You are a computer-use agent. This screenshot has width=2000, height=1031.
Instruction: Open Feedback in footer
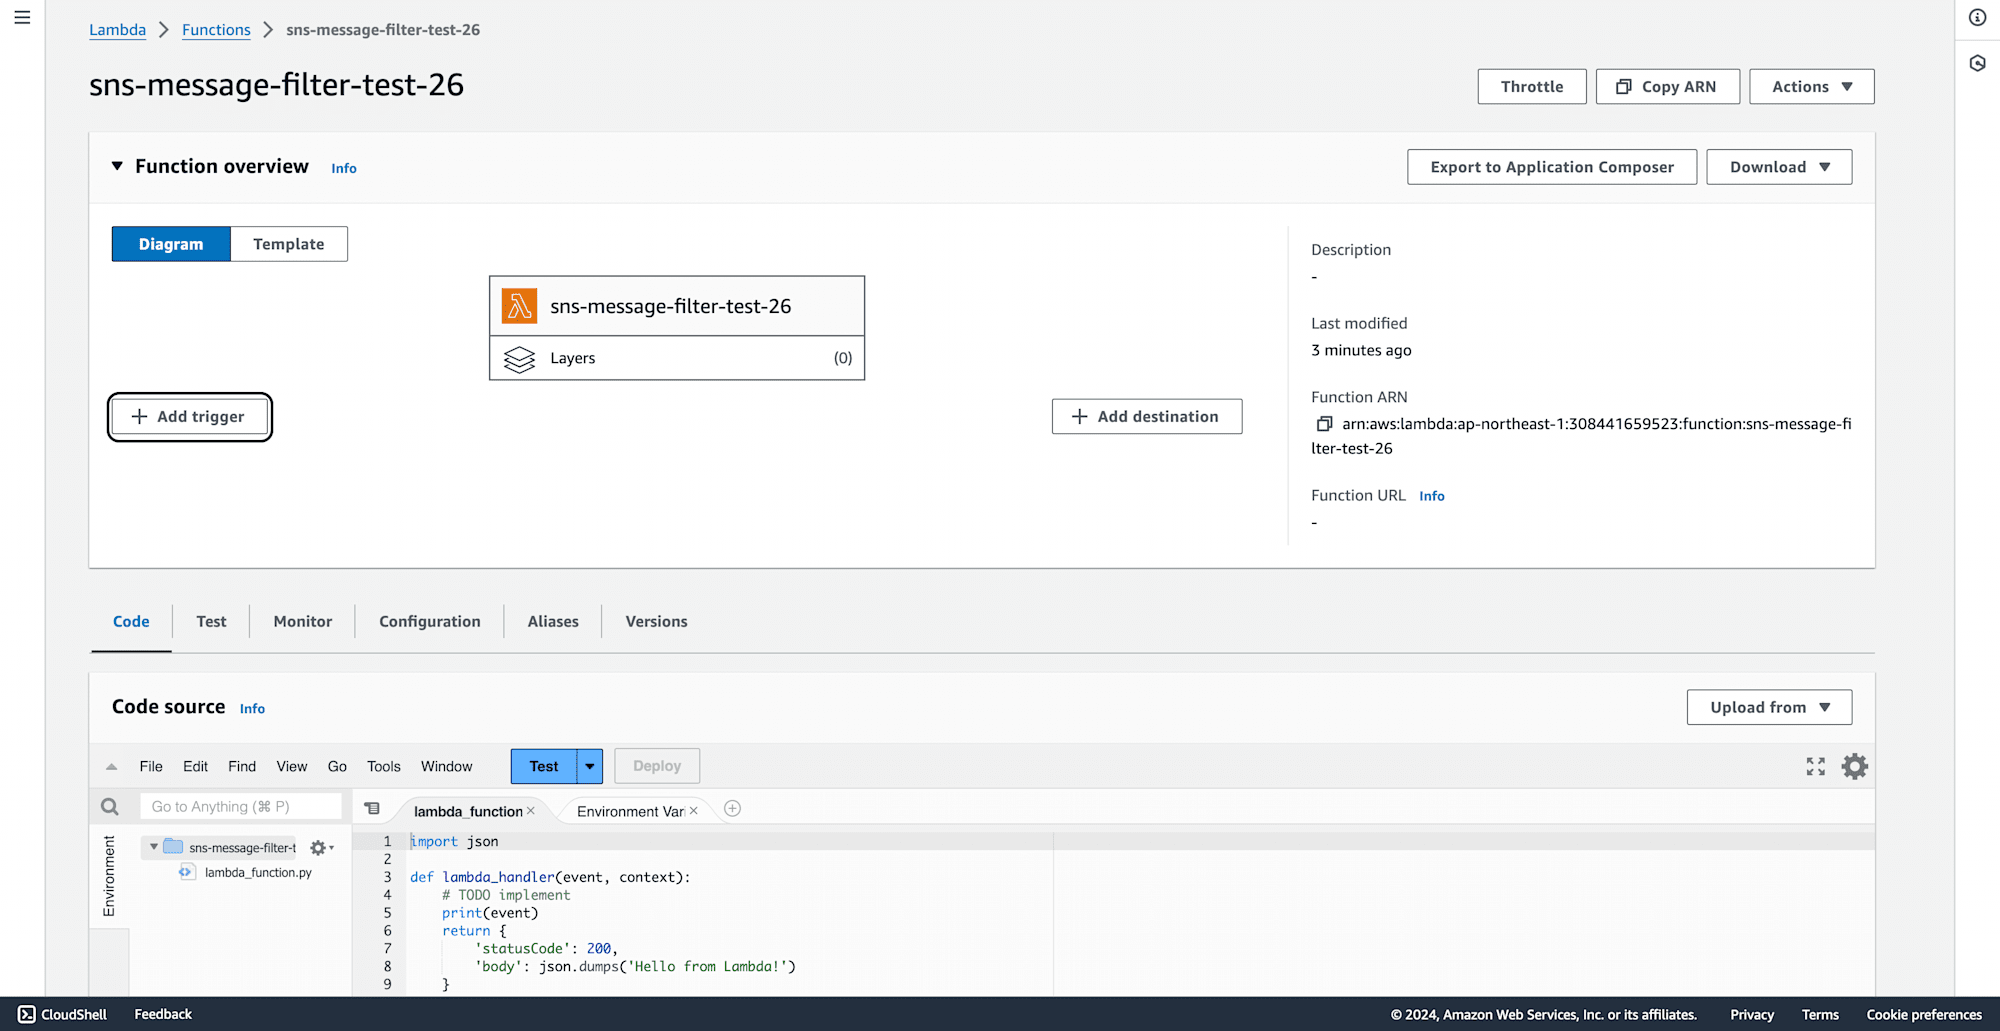coord(163,1014)
